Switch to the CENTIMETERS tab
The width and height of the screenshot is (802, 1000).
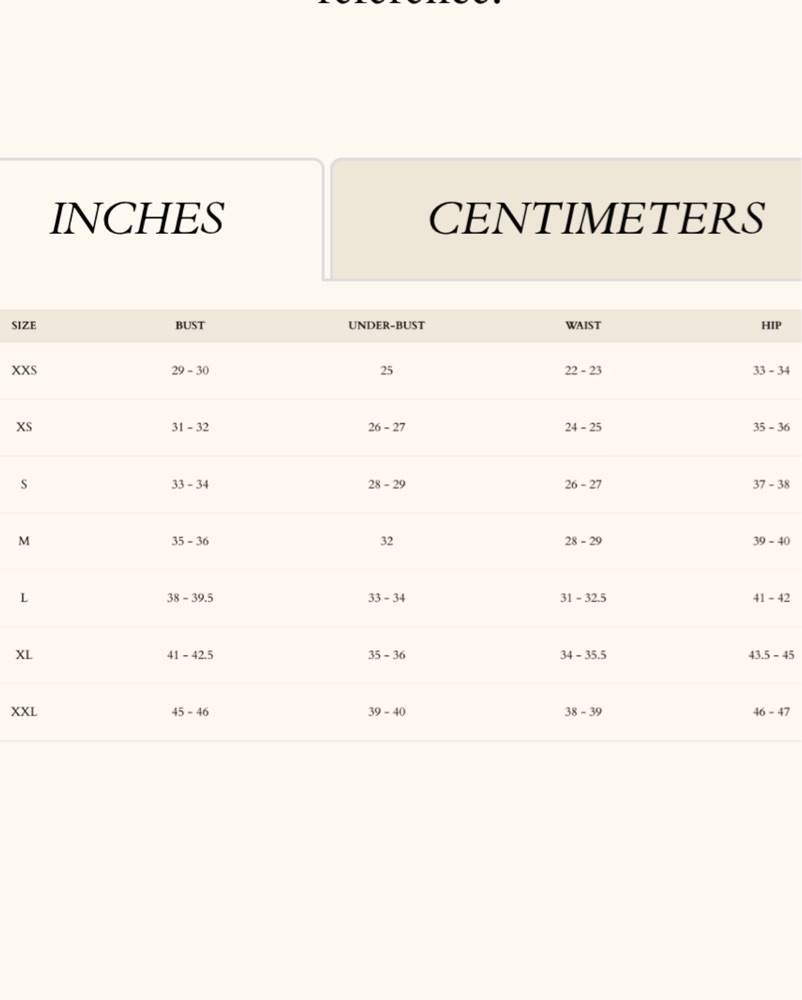pos(595,219)
